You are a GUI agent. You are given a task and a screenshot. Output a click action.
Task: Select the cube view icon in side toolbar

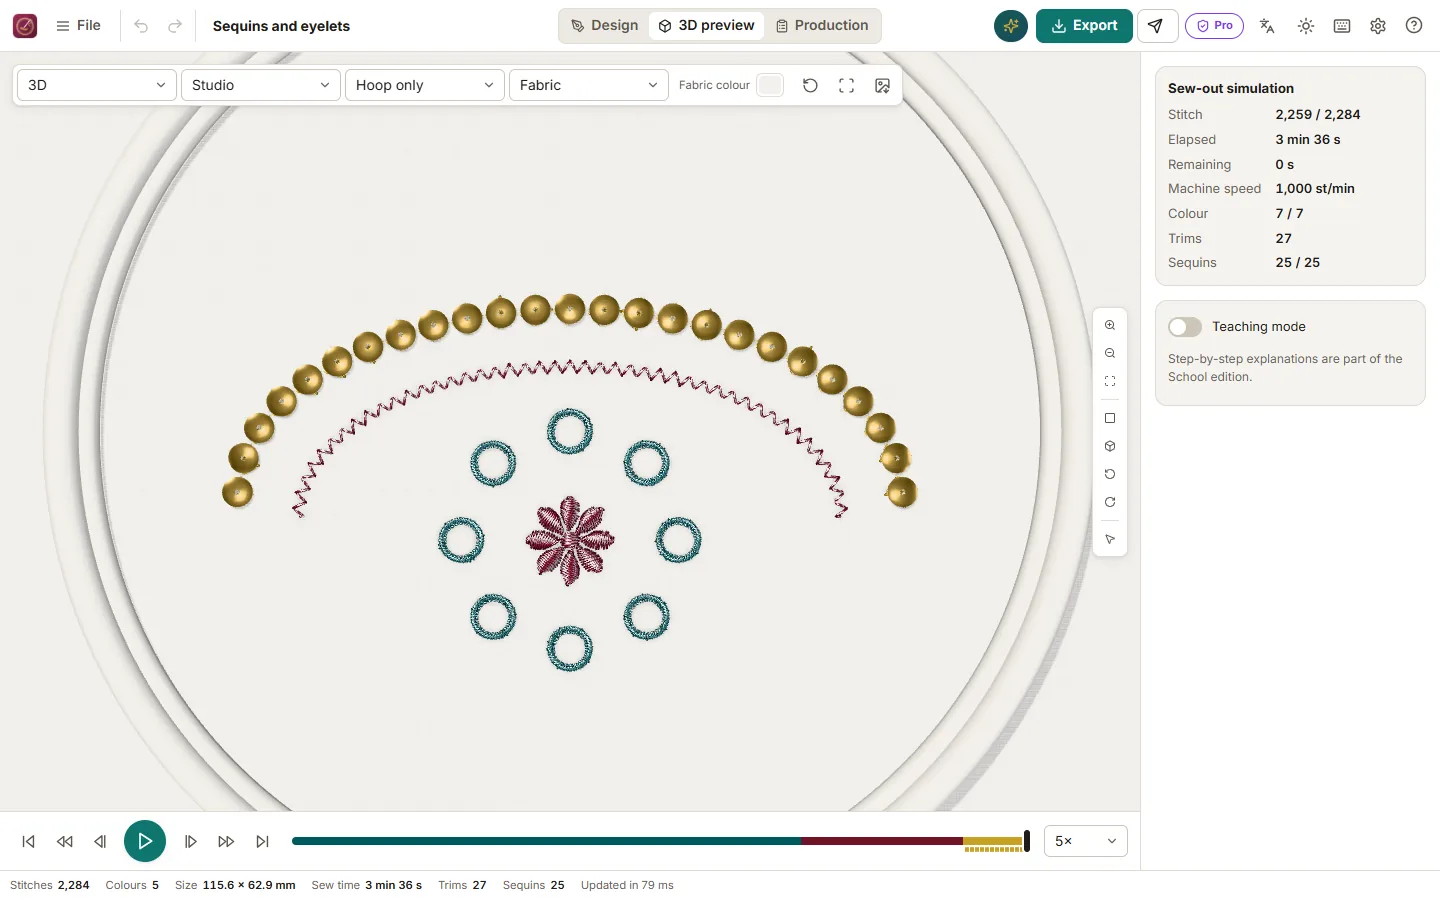pos(1110,446)
